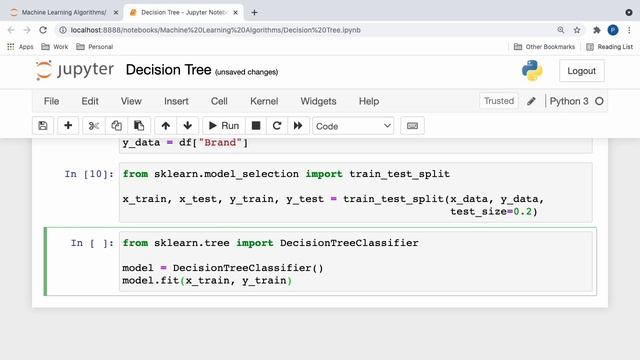
Task: Open the Cell menu
Action: (219, 101)
